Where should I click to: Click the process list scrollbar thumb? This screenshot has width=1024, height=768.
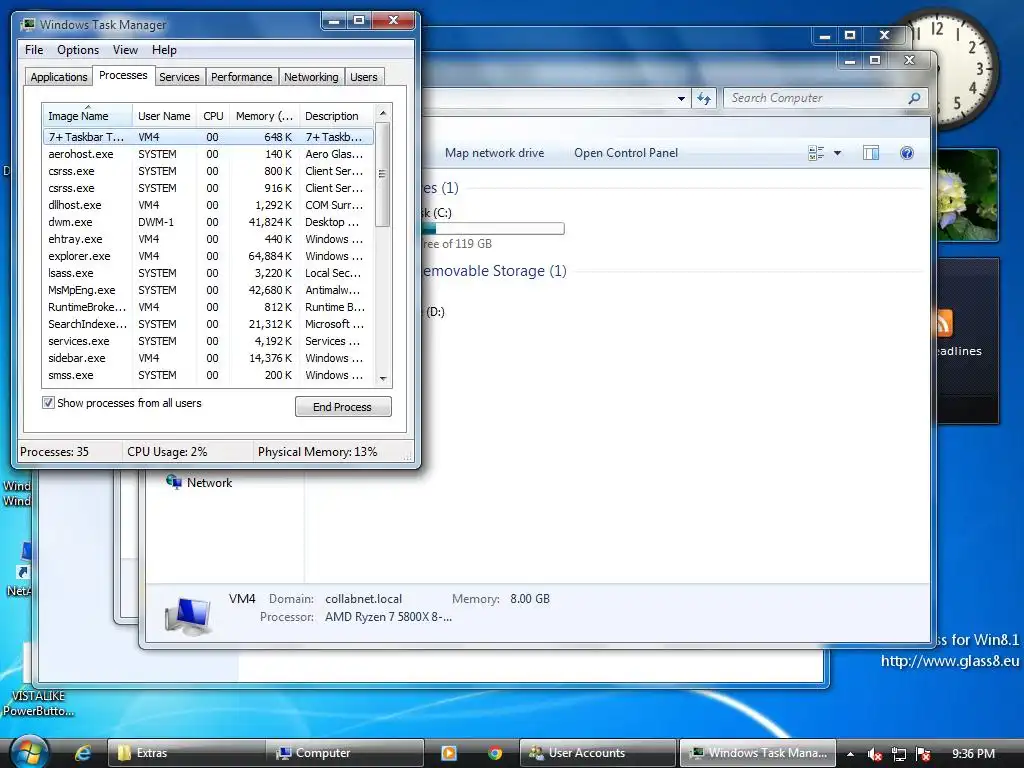tap(383, 174)
